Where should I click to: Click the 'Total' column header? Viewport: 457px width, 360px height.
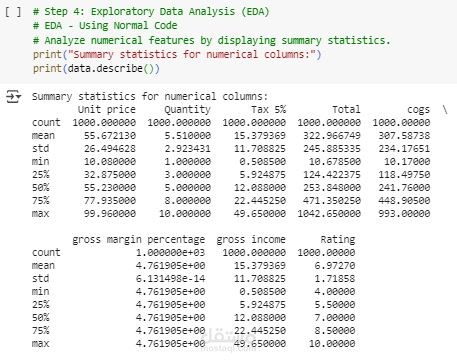click(x=346, y=110)
